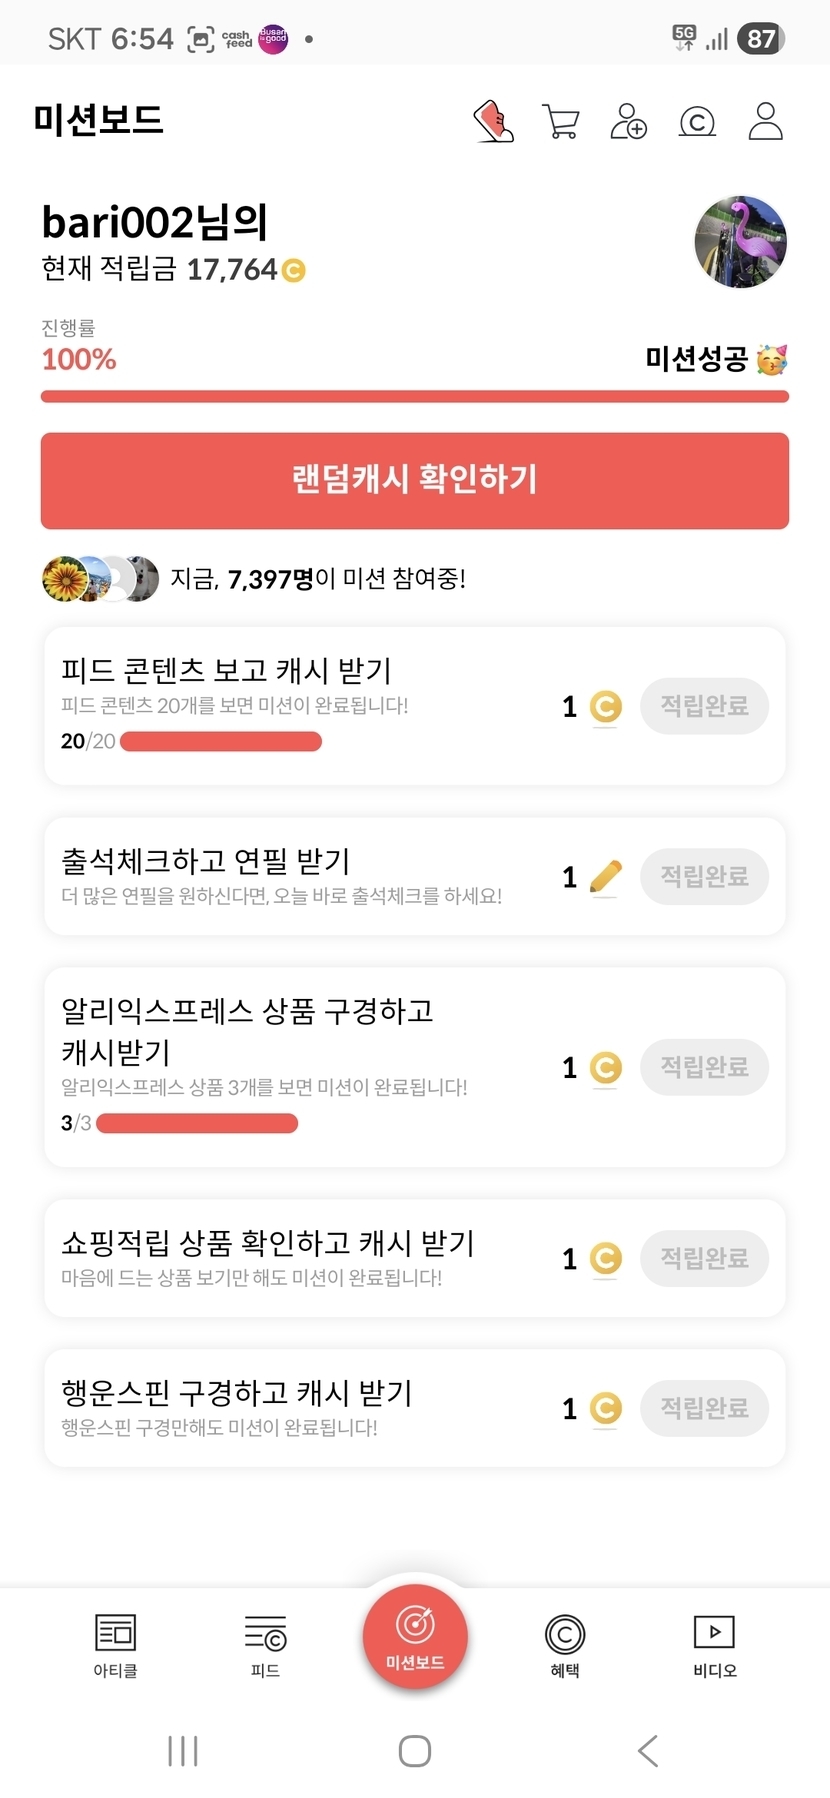Select the 미션보드 center tab
Viewport: 830px width, 1798px height.
pyautogui.click(x=415, y=1637)
